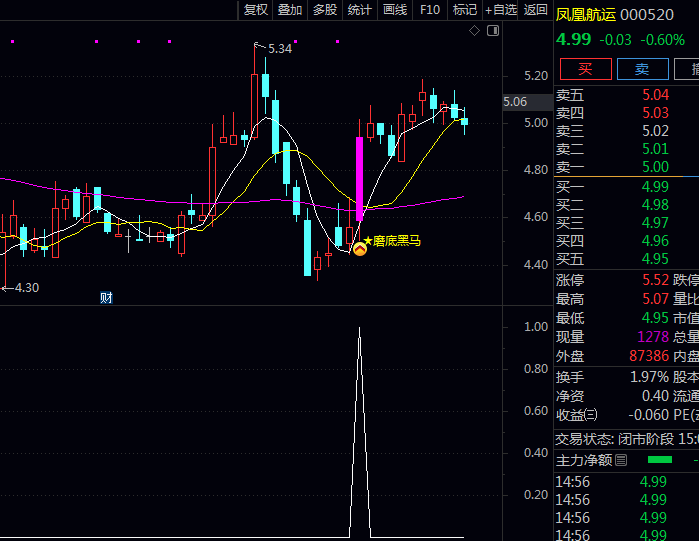The width and height of the screenshot is (699, 541).
Task: Click the 换手 turnover value 1.97%
Action: click(650, 377)
